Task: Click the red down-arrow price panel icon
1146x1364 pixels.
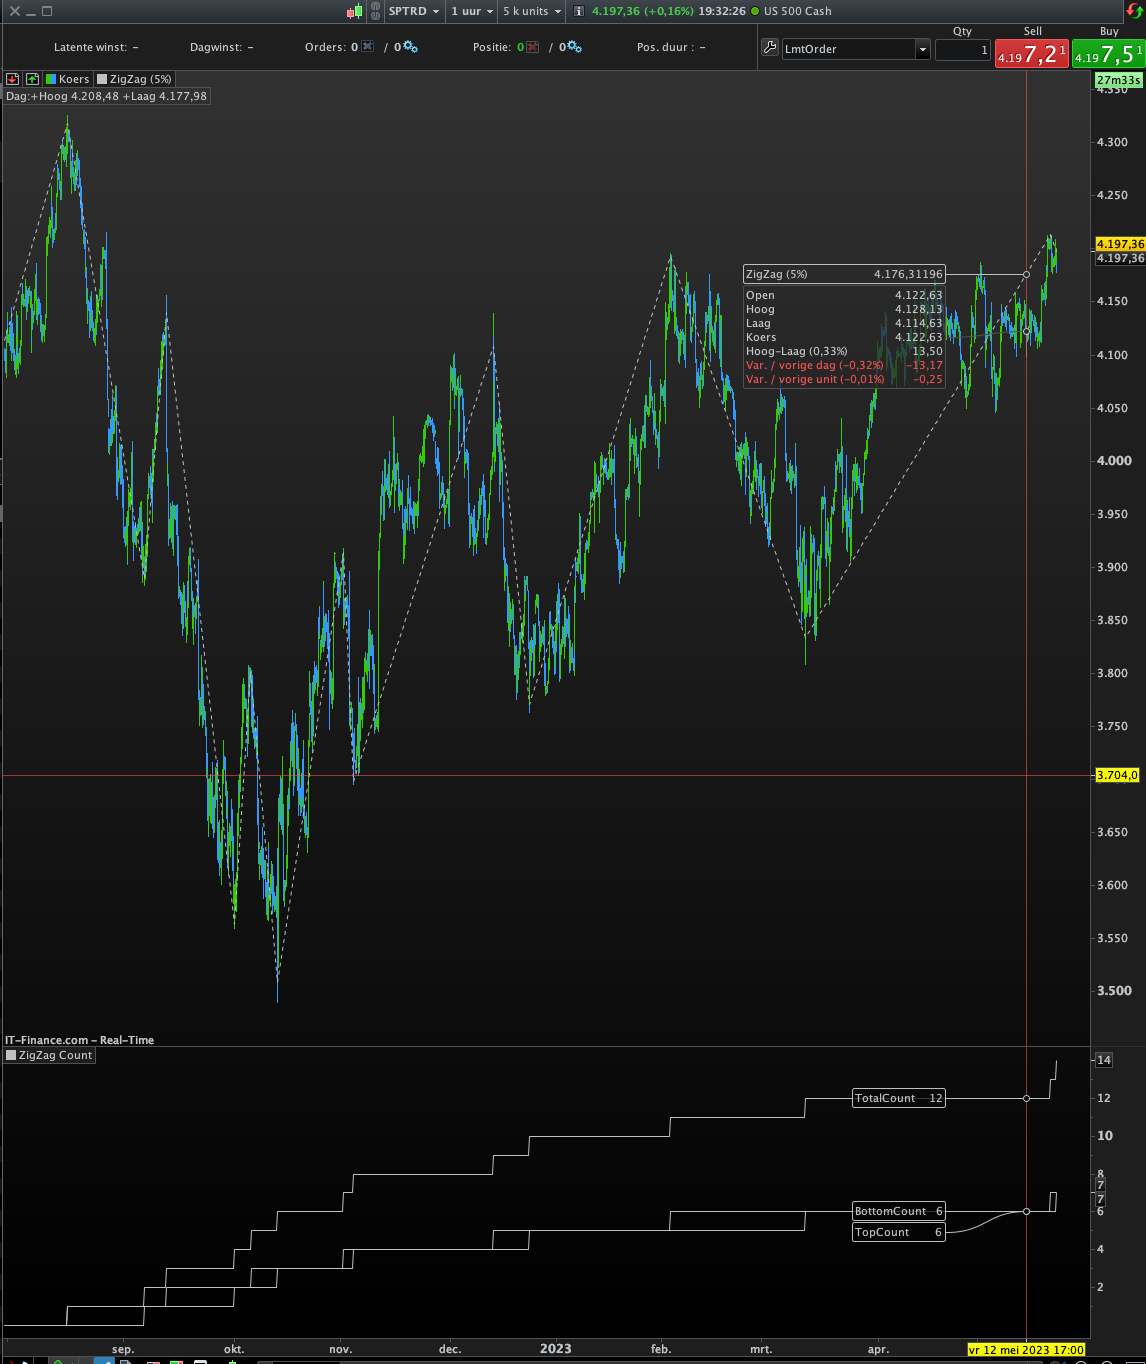Action: click(x=13, y=79)
